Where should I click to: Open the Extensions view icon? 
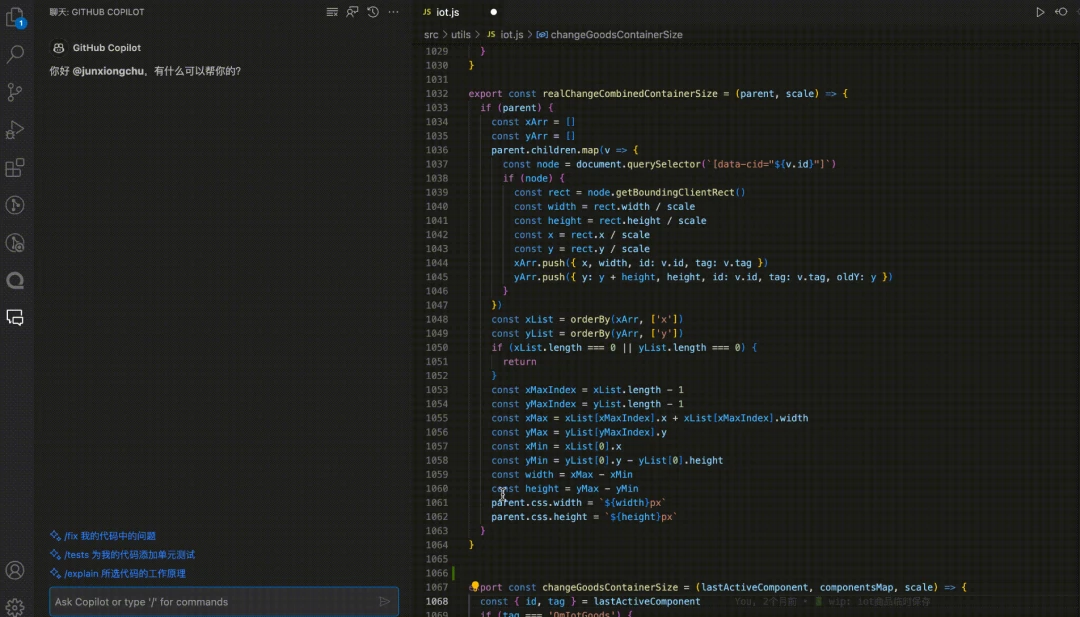pyautogui.click(x=15, y=167)
